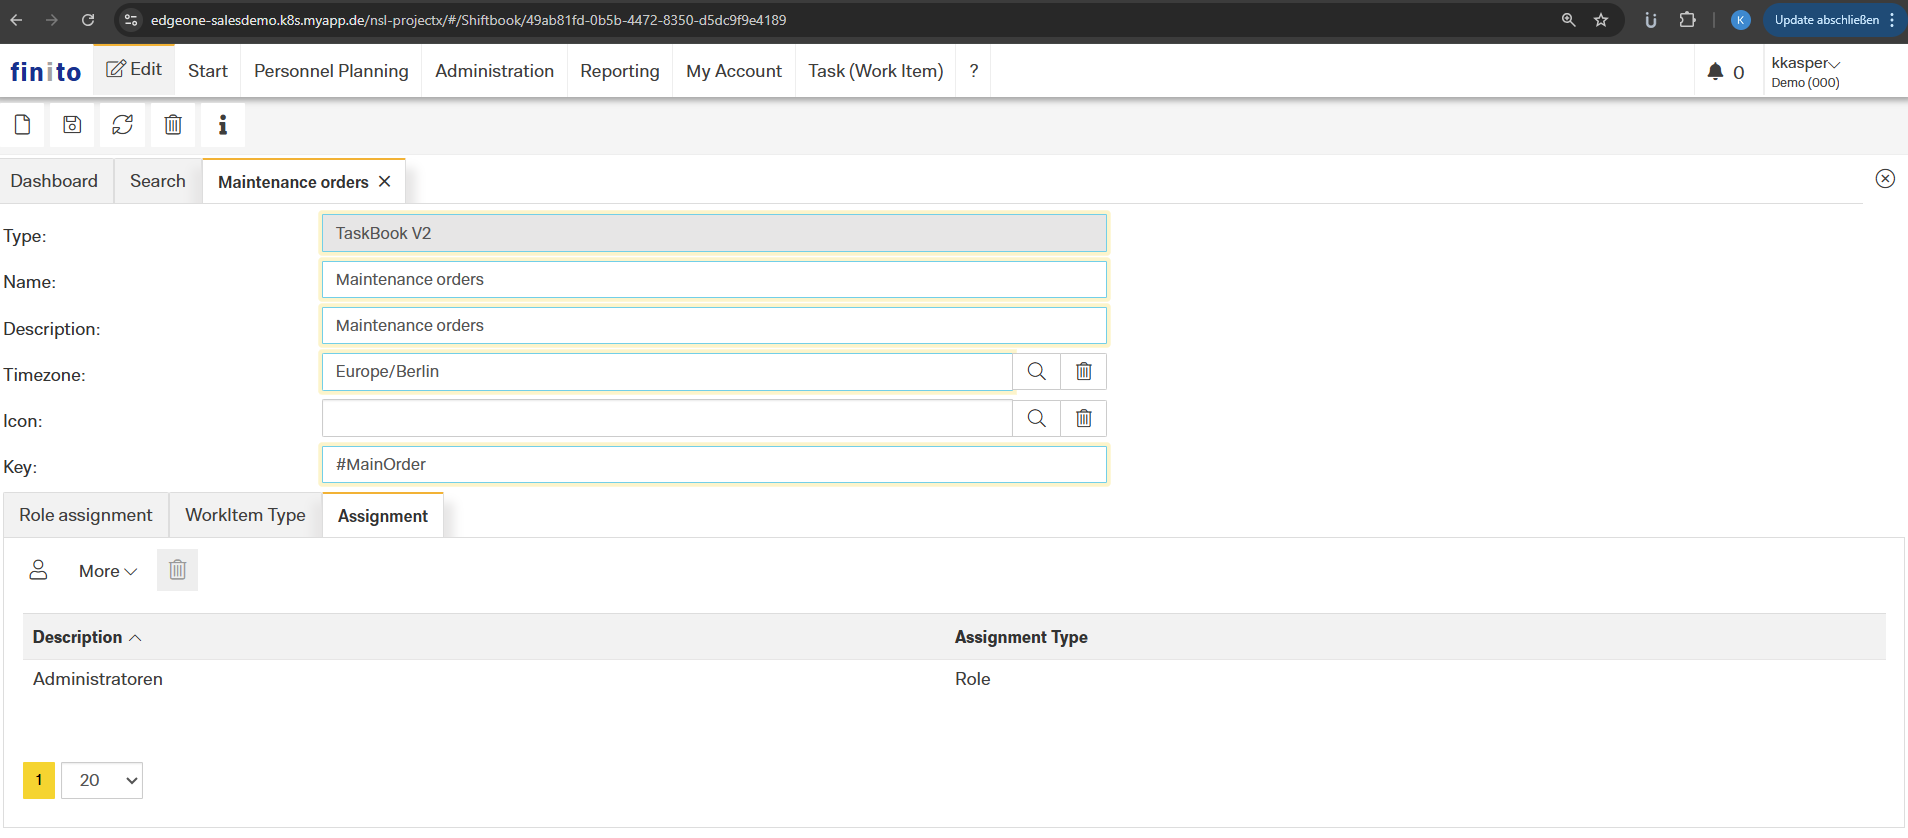The height and width of the screenshot is (838, 1908).
Task: Click the info icon in toolbar
Action: click(x=222, y=125)
